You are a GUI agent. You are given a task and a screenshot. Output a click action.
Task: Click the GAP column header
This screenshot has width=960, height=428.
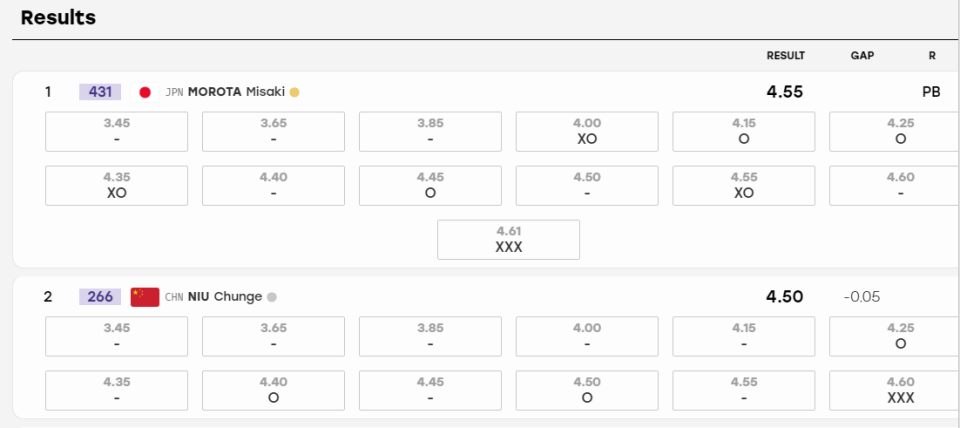coord(862,56)
